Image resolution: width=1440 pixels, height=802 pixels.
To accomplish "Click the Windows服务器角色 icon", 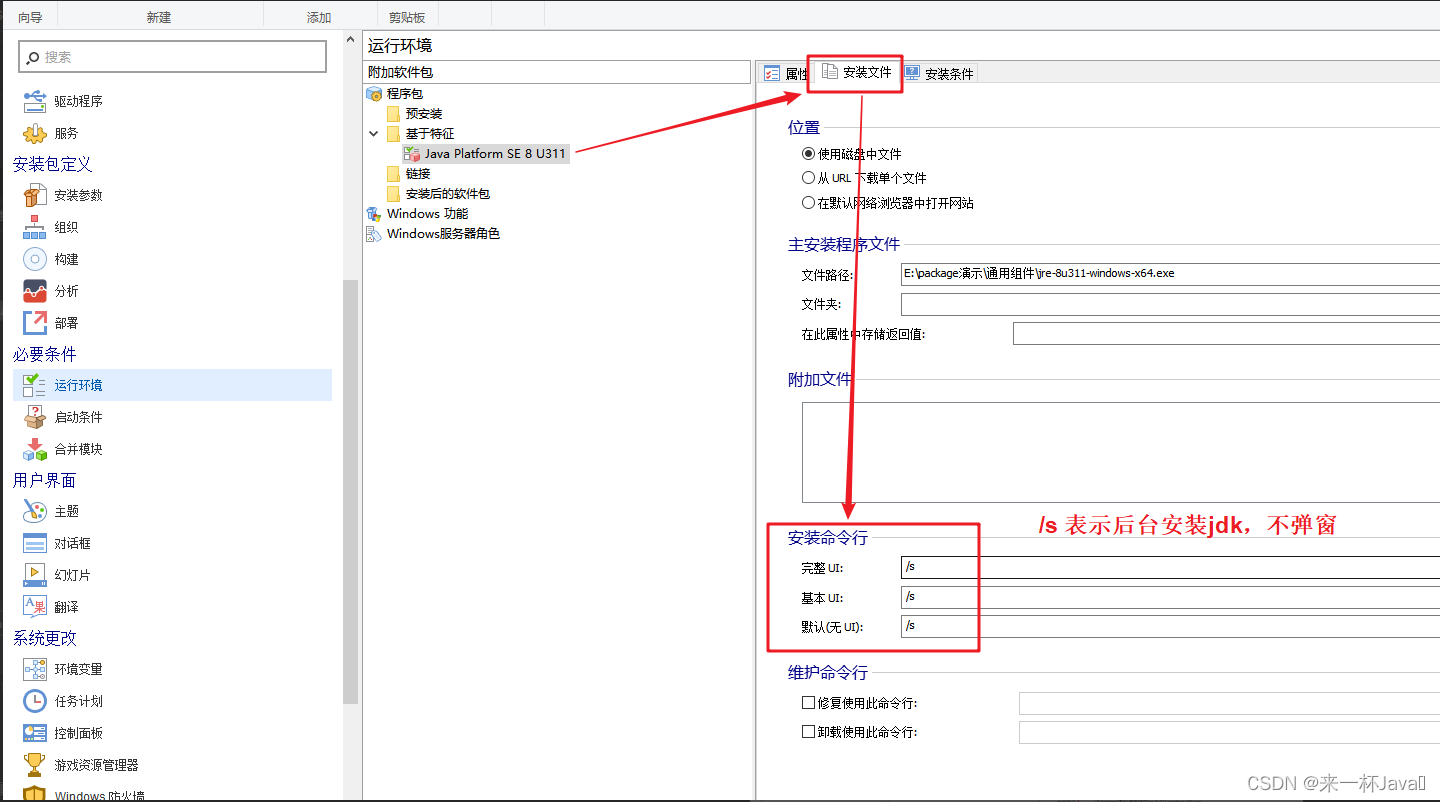I will 374,233.
